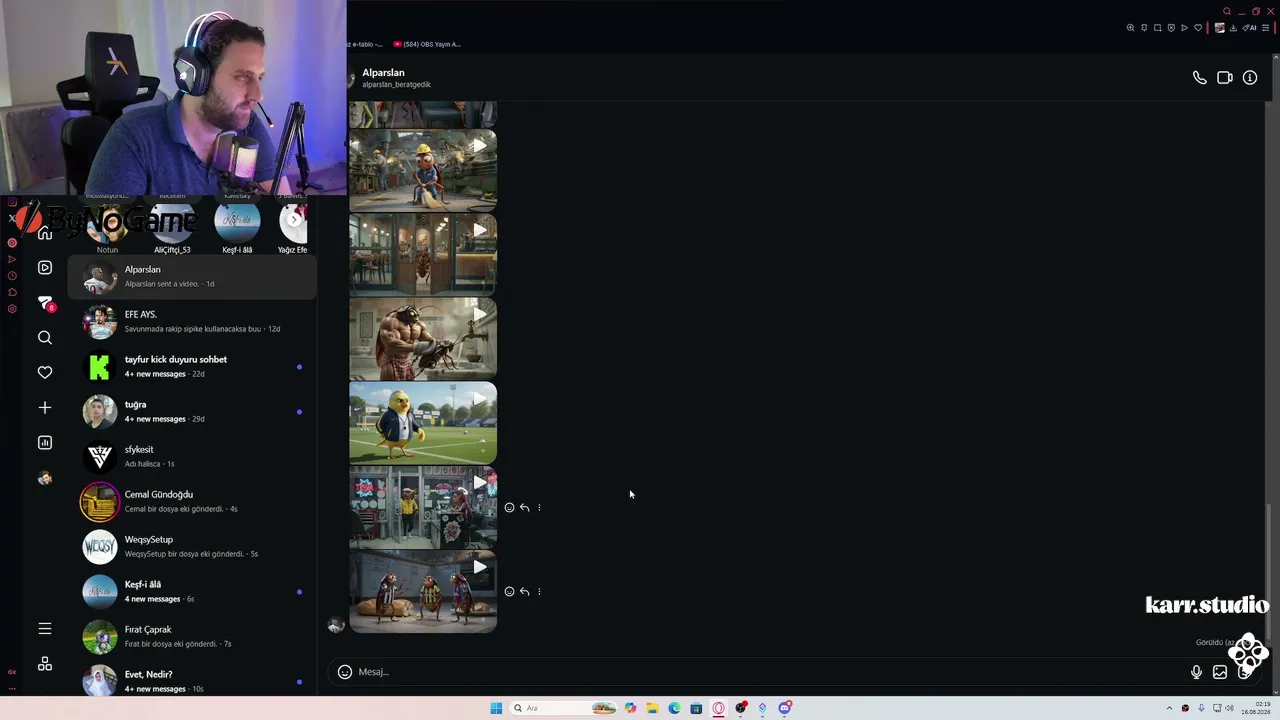Select the Alparslan conversation row
Screen dimensions: 1280x720
click(193, 276)
